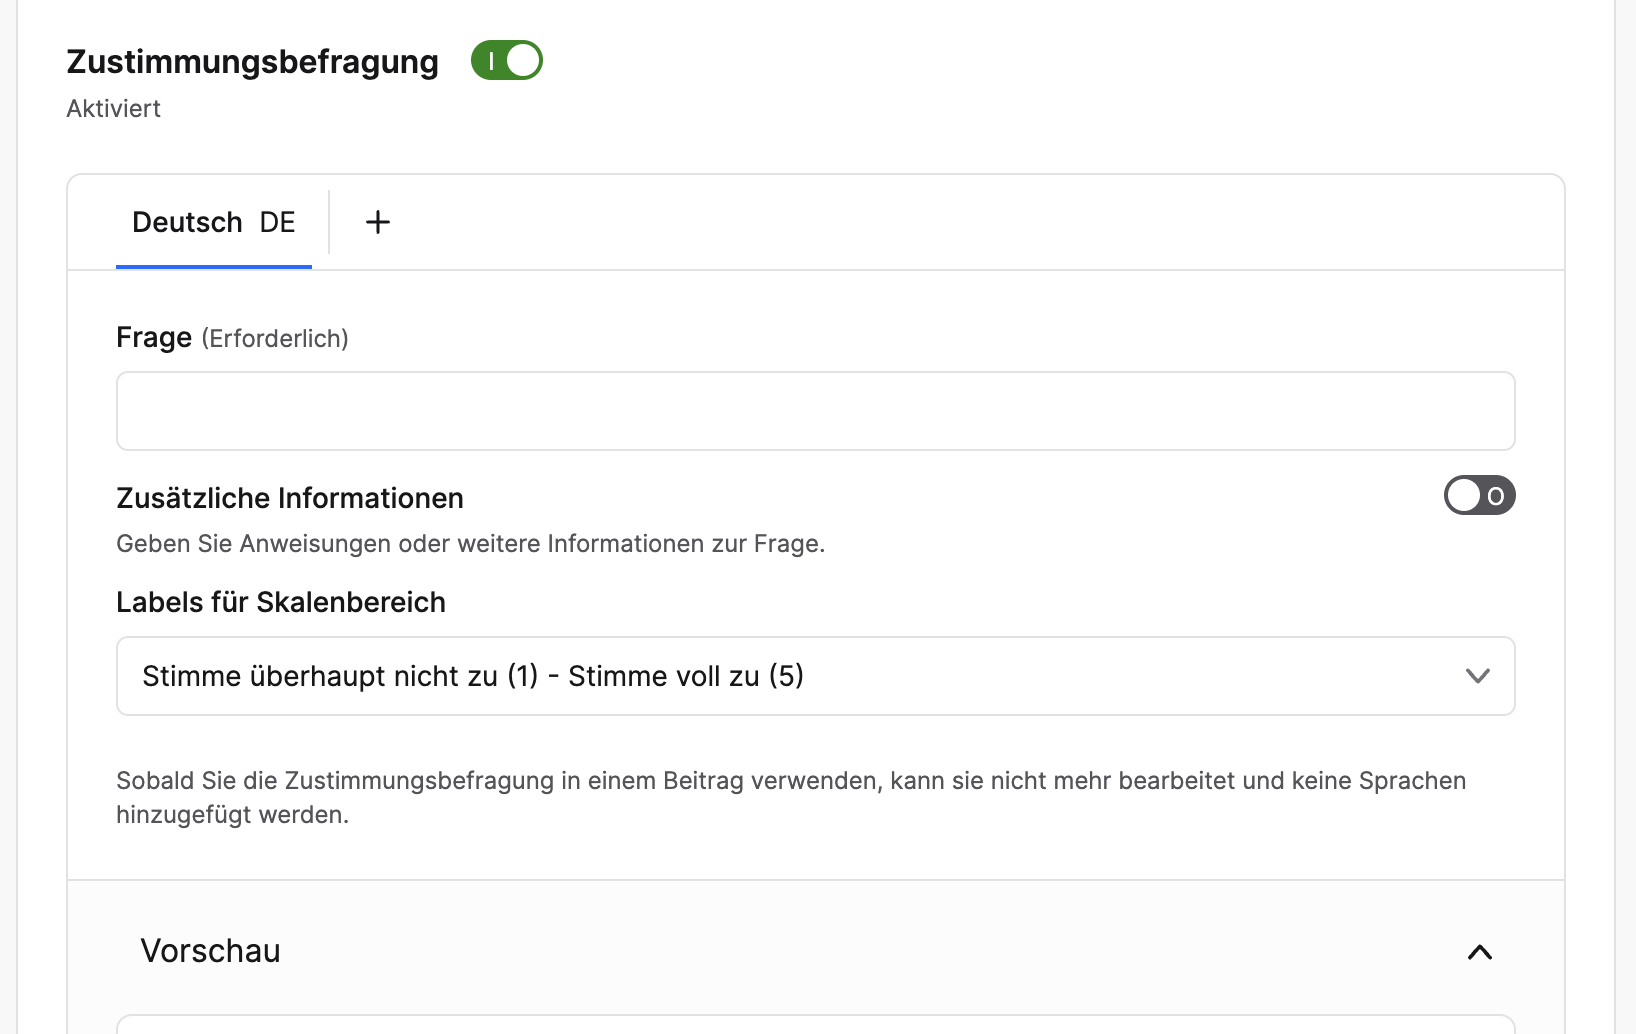This screenshot has width=1636, height=1034.
Task: Click the Zusätzliche Informationen heading
Action: [290, 498]
